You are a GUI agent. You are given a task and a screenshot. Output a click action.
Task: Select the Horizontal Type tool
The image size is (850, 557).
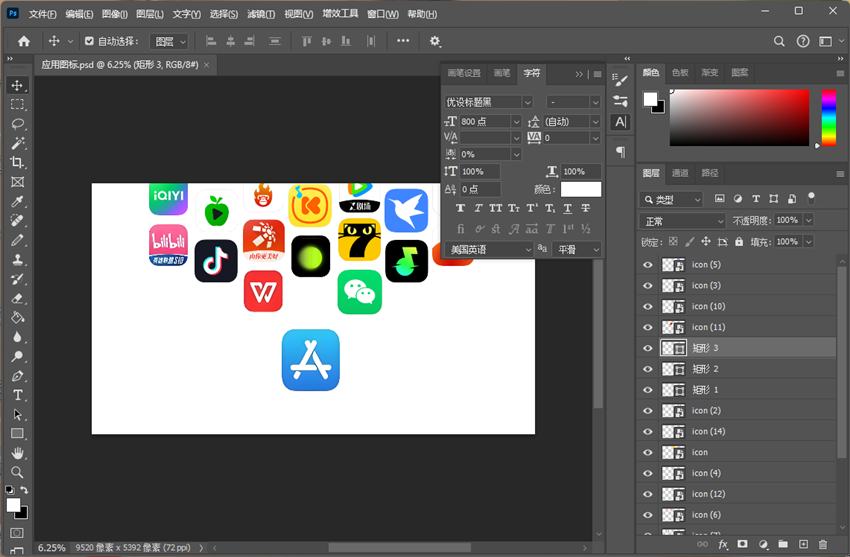17,395
